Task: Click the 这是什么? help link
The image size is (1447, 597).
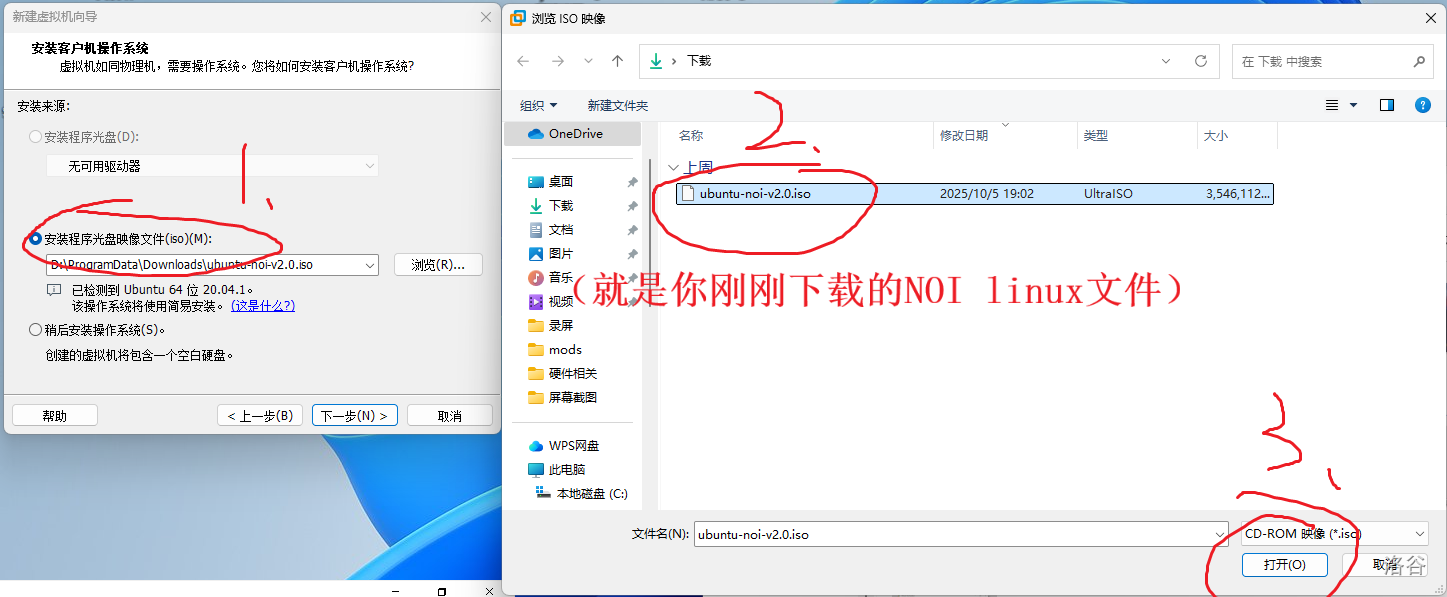Action: pos(262,306)
